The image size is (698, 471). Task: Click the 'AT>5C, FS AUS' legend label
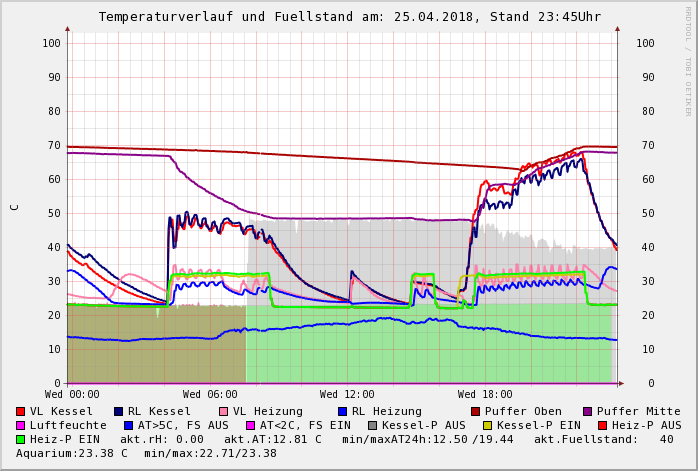[183, 425]
